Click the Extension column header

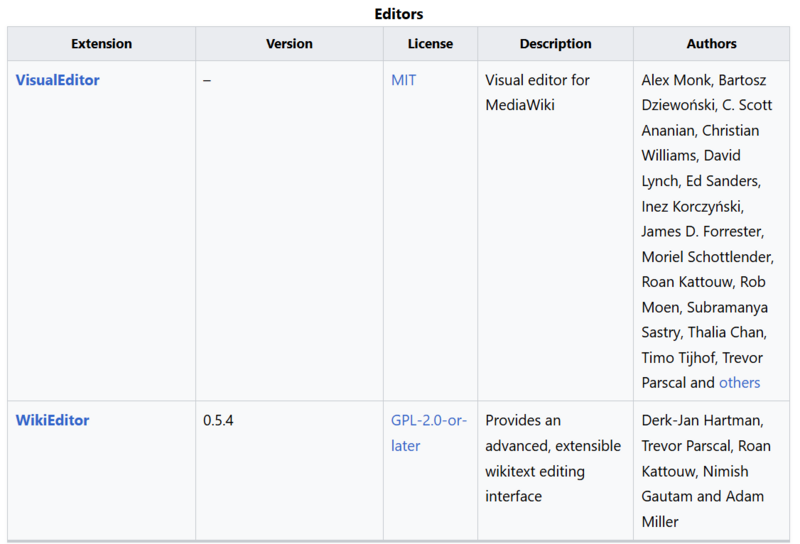pyautogui.click(x=102, y=44)
